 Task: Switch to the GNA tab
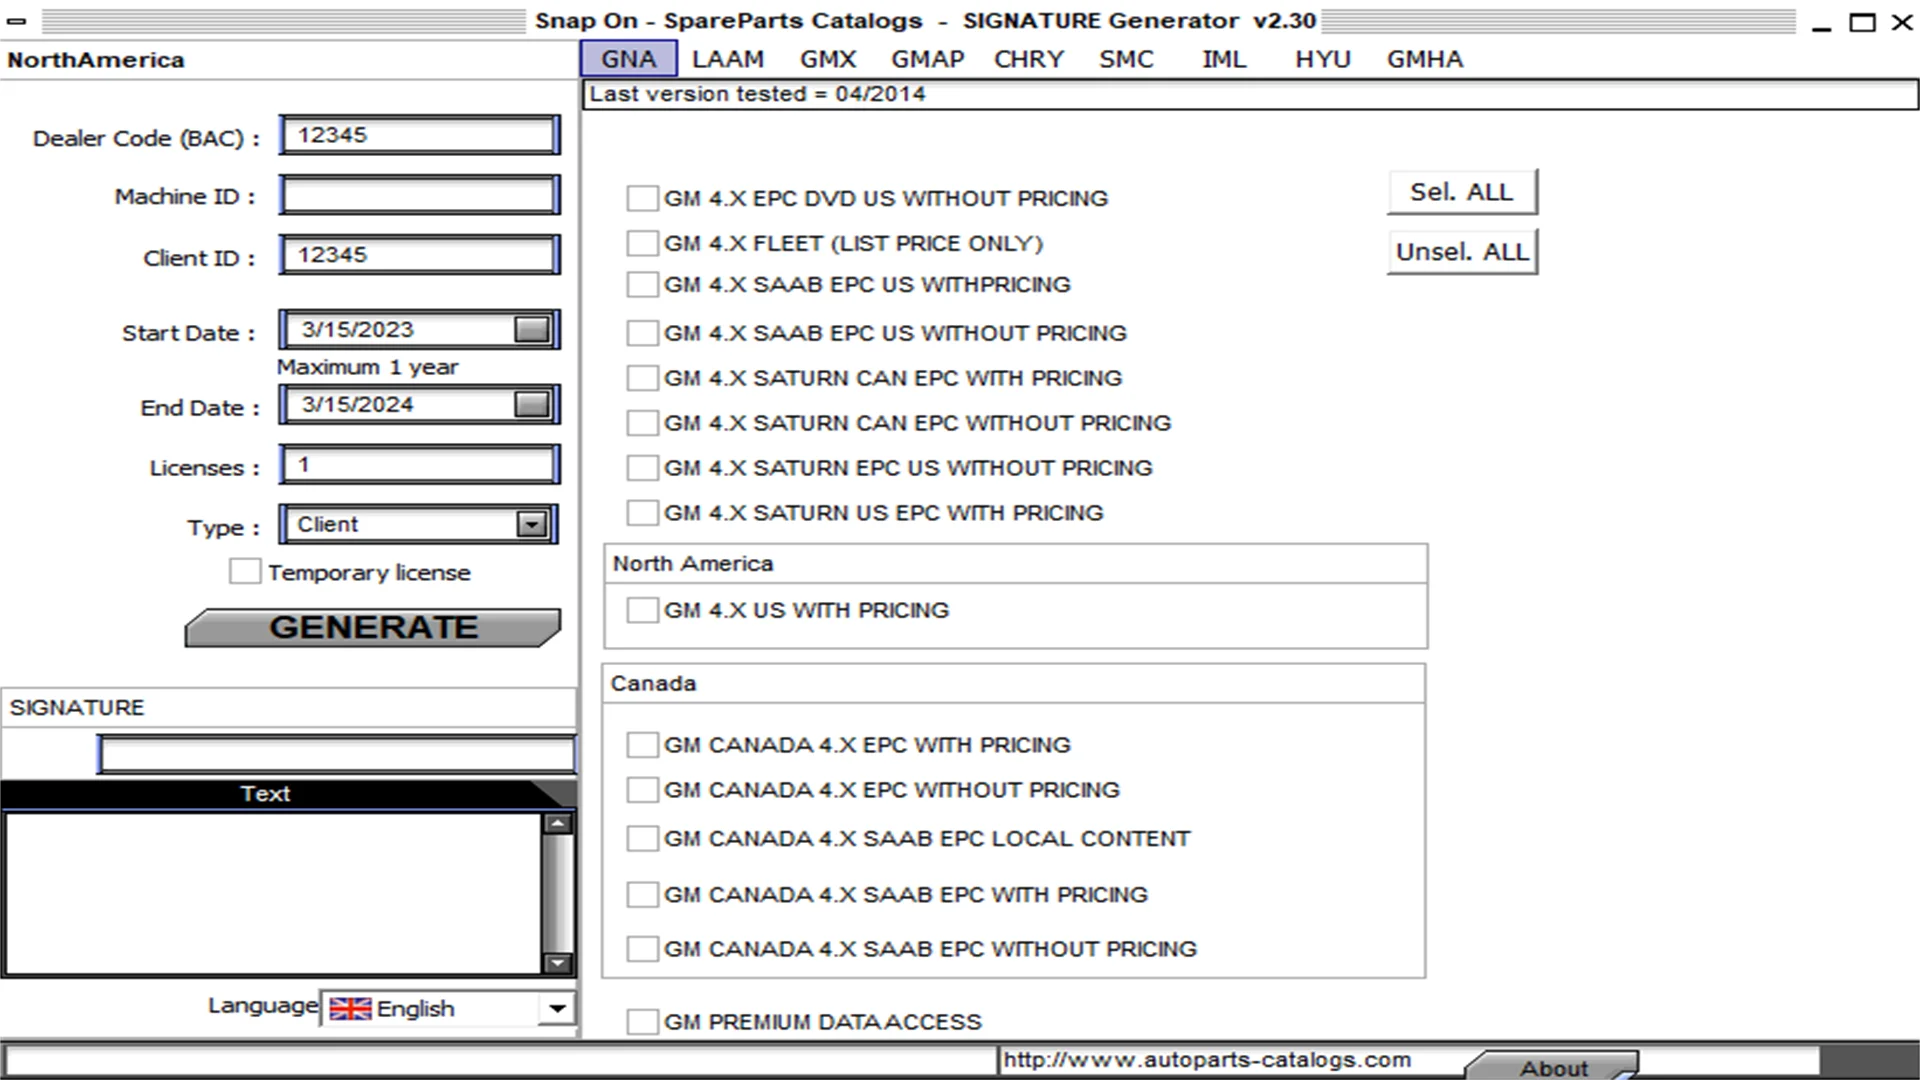click(x=629, y=59)
